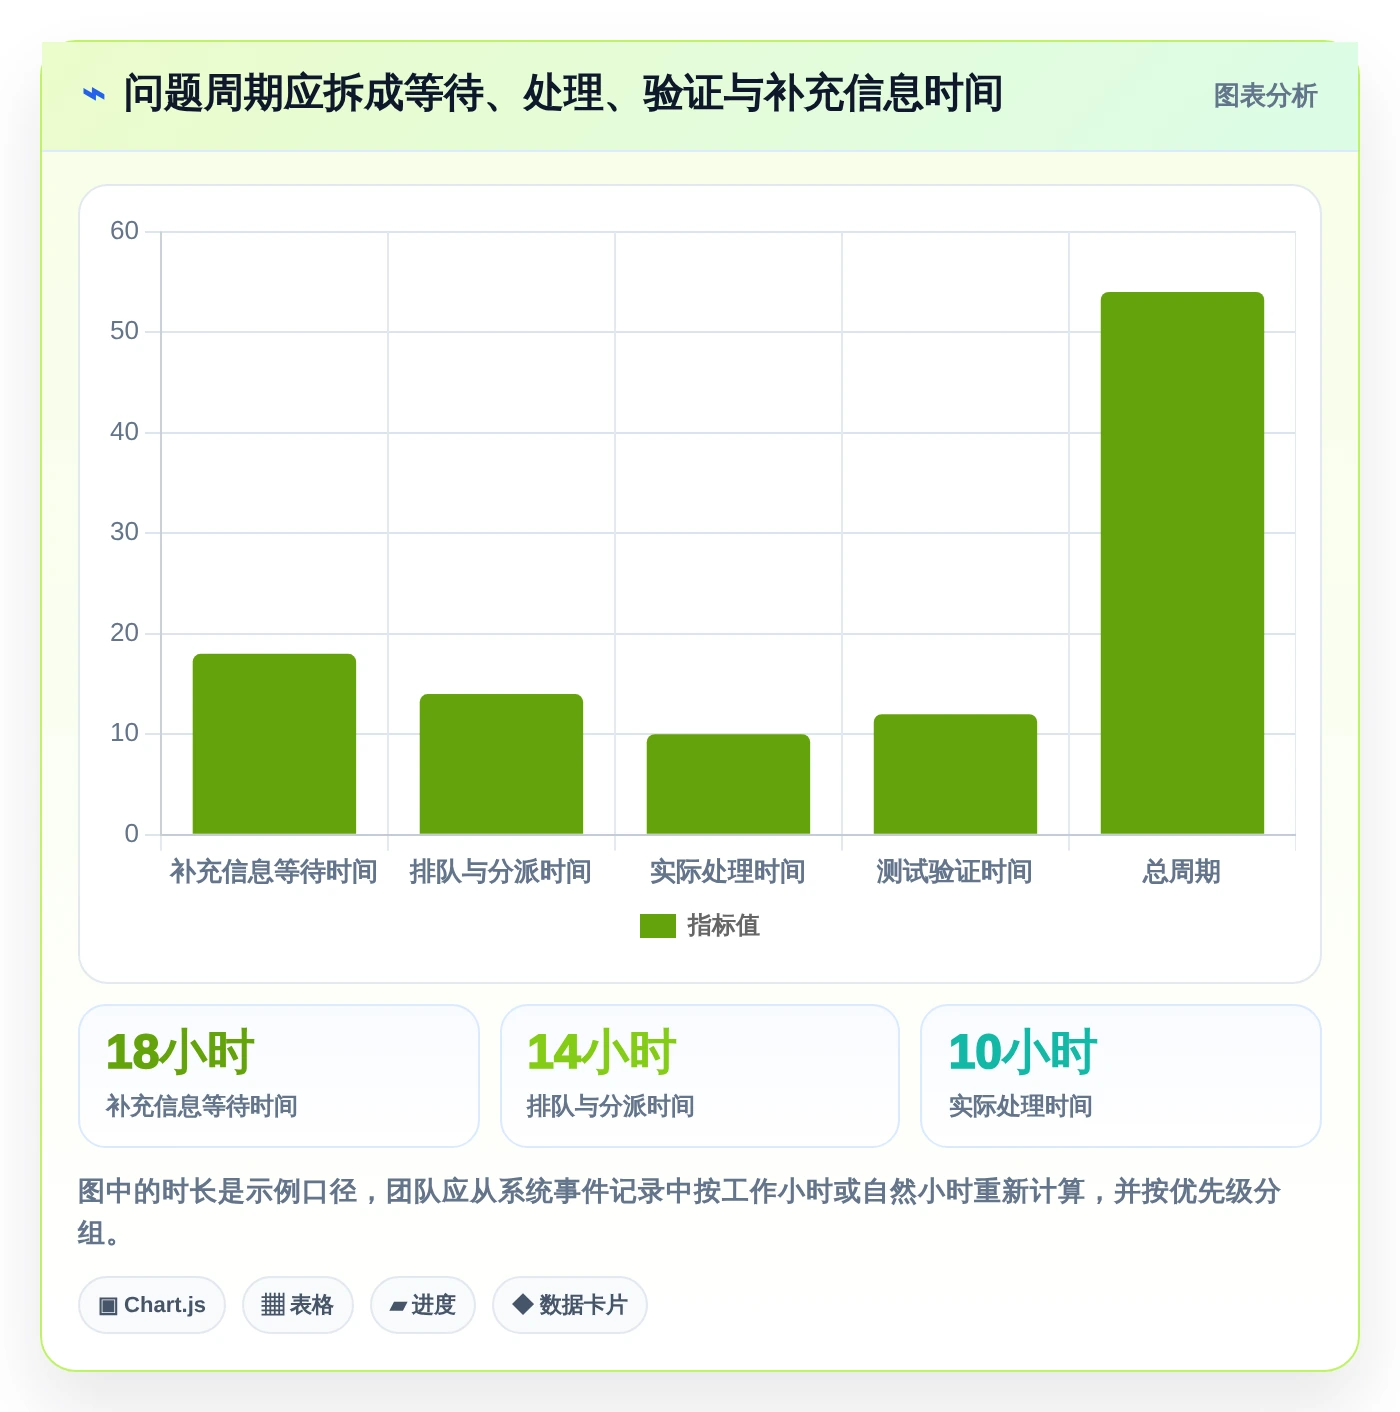Click the 图表分析 label

1265,96
